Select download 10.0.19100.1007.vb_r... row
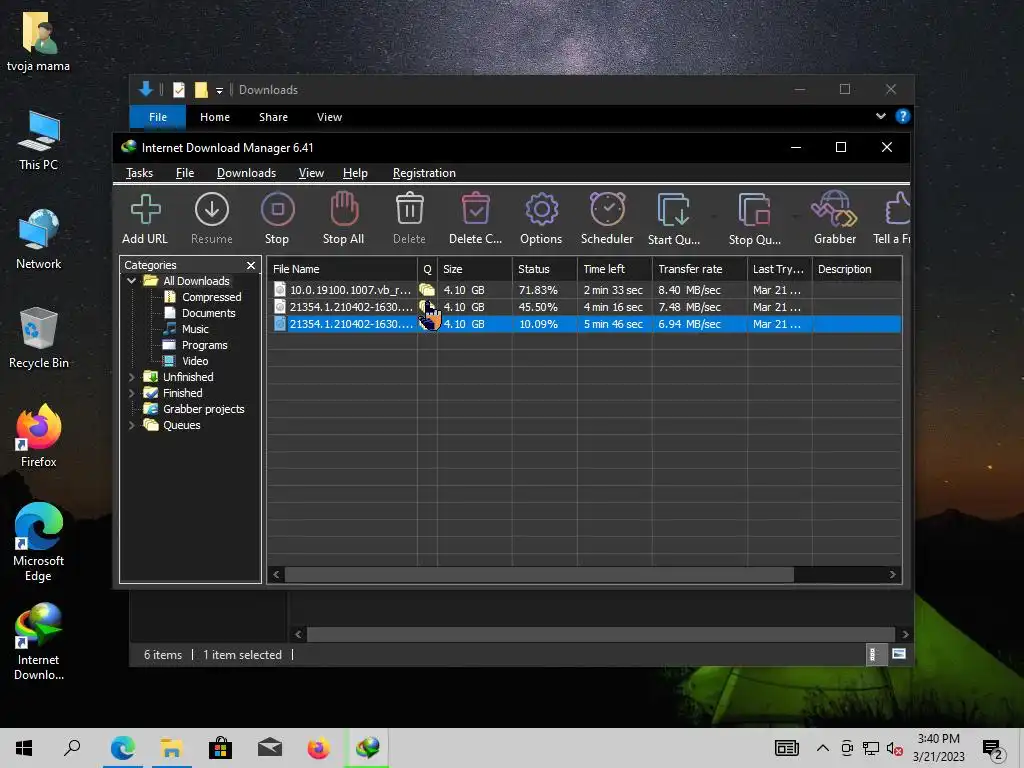1024x768 pixels. click(x=584, y=290)
